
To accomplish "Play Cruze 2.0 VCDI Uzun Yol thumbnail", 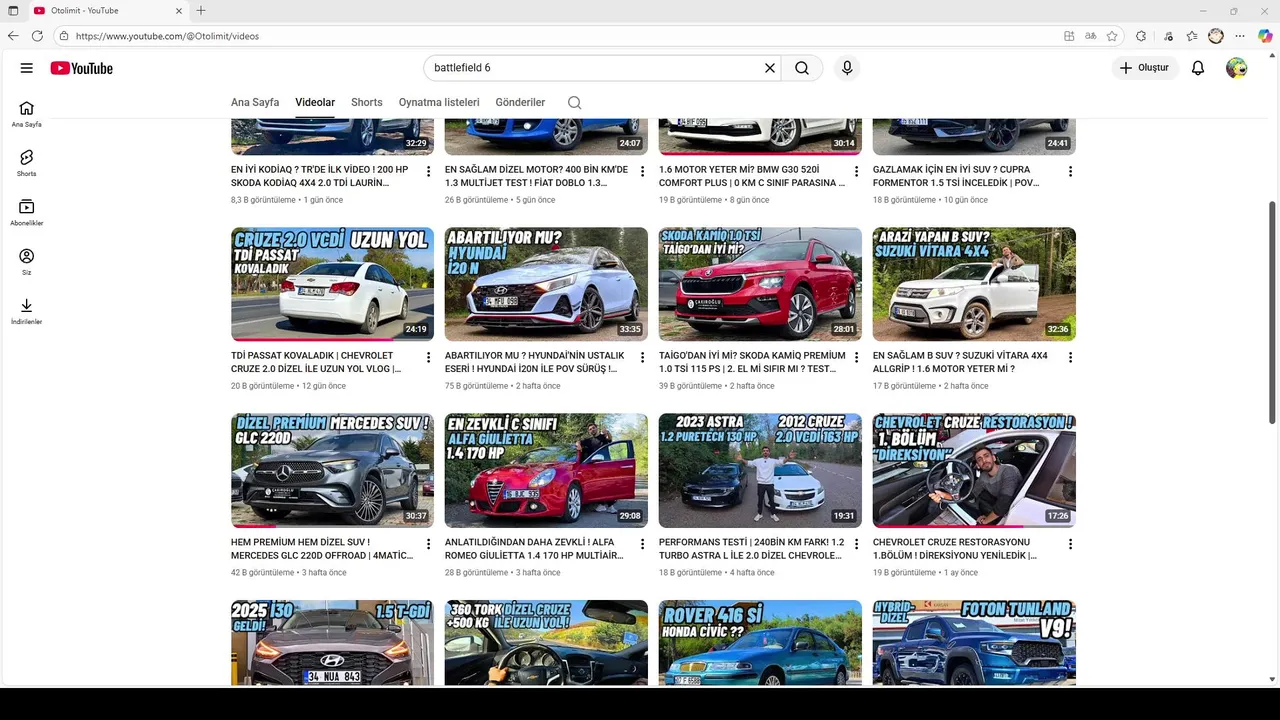I will tap(332, 284).
